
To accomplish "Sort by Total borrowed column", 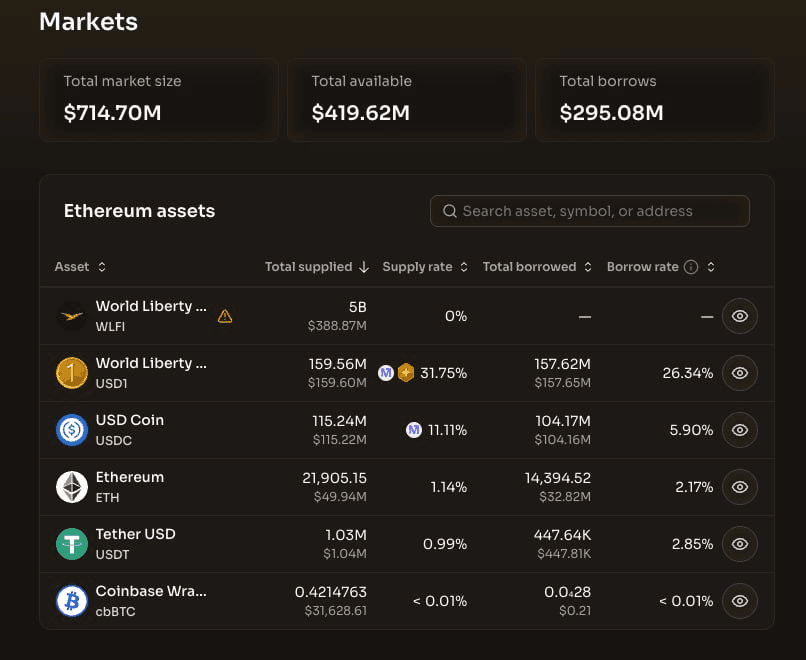I will point(537,267).
